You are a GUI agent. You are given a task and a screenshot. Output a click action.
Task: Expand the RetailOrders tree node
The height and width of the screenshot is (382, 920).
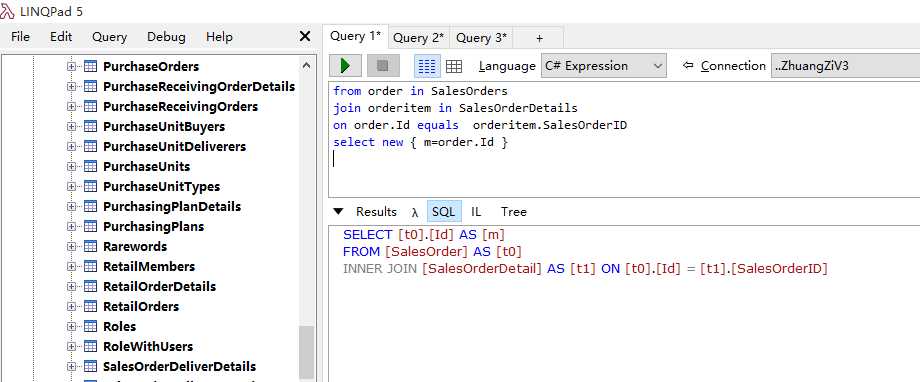[x=72, y=306]
